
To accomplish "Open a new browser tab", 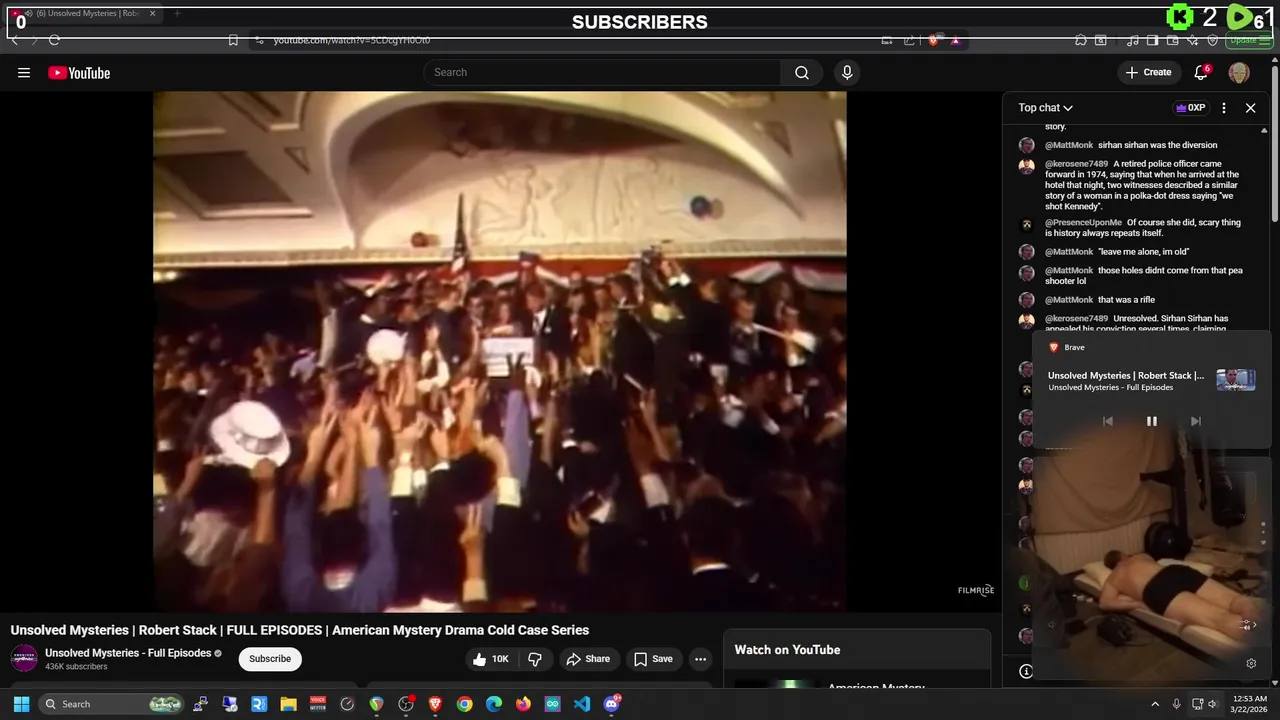I will click(177, 13).
